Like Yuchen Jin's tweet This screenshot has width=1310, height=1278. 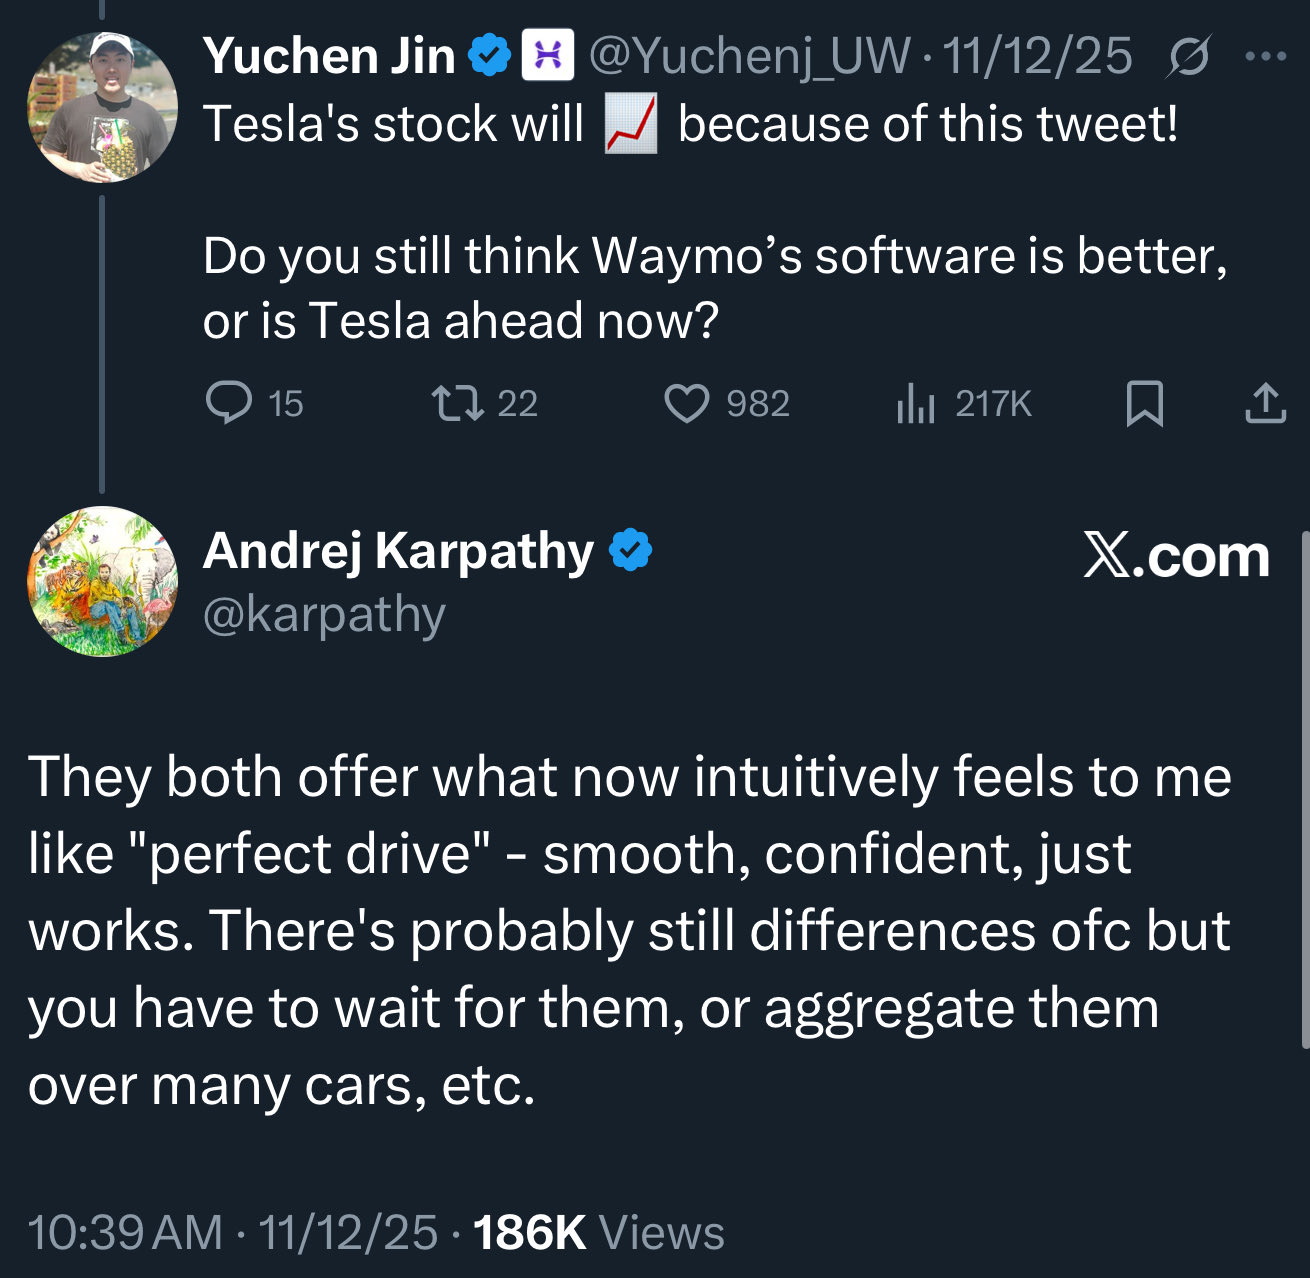(x=687, y=404)
